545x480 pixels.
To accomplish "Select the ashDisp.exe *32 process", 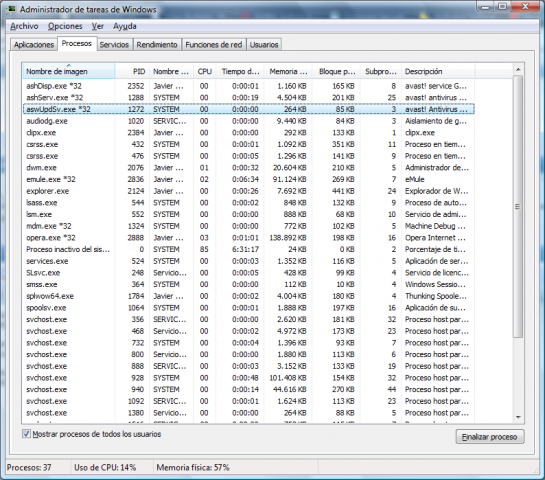I will click(x=249, y=86).
